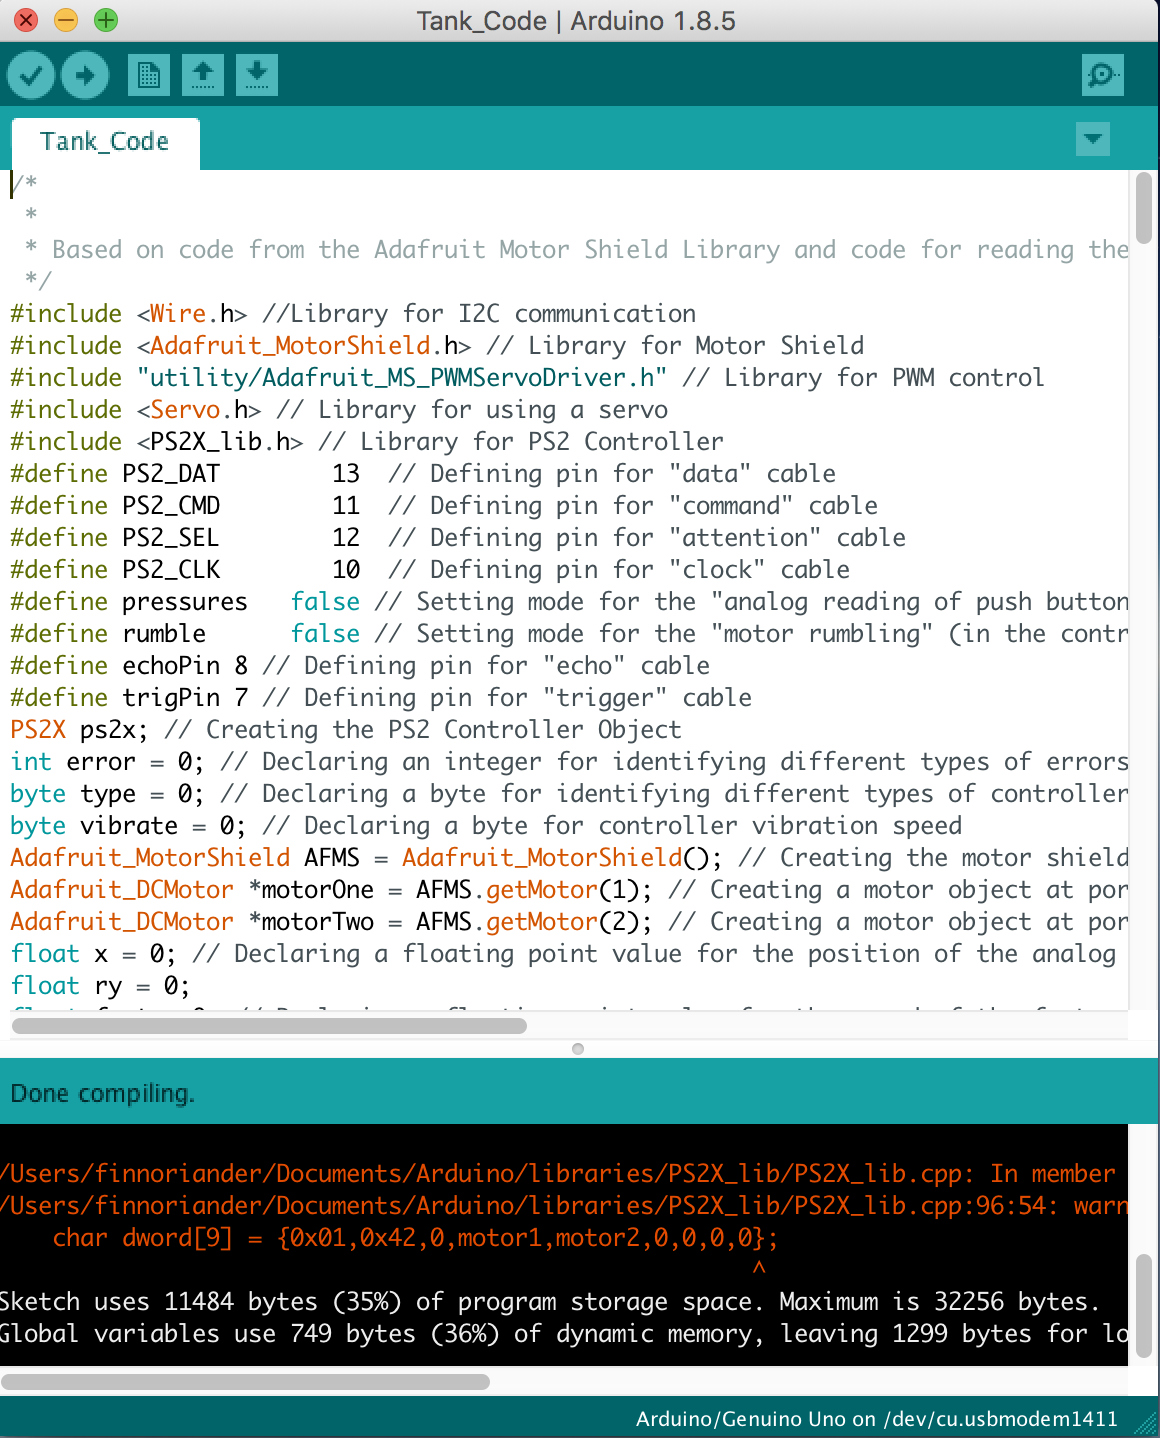Create a new sketch with the New icon
Screen dimensions: 1160x1438
pyautogui.click(x=149, y=75)
